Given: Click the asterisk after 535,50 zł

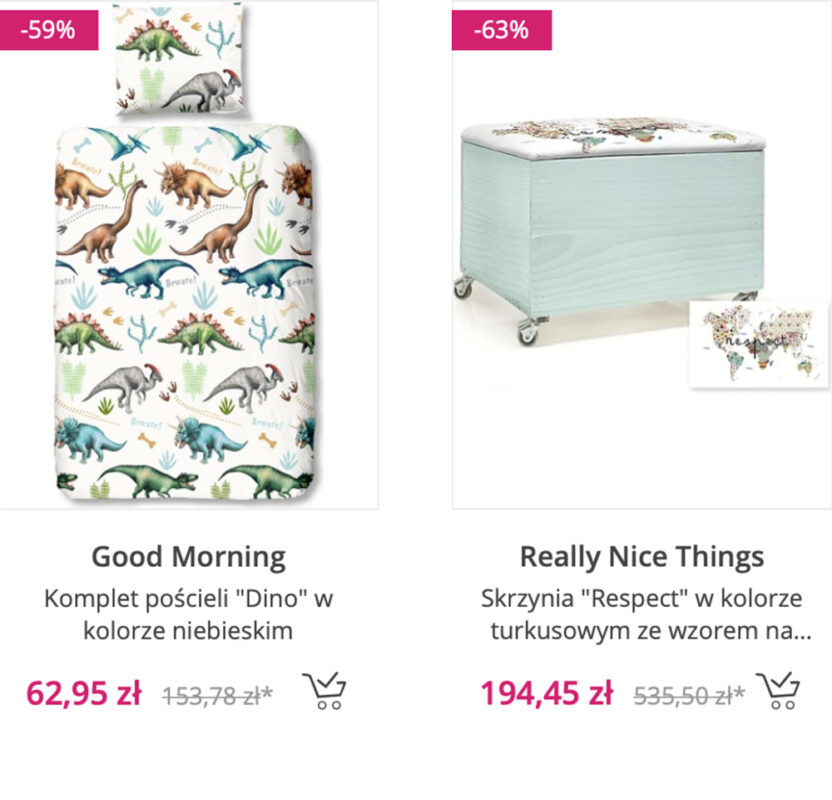Looking at the screenshot, I should 740,690.
